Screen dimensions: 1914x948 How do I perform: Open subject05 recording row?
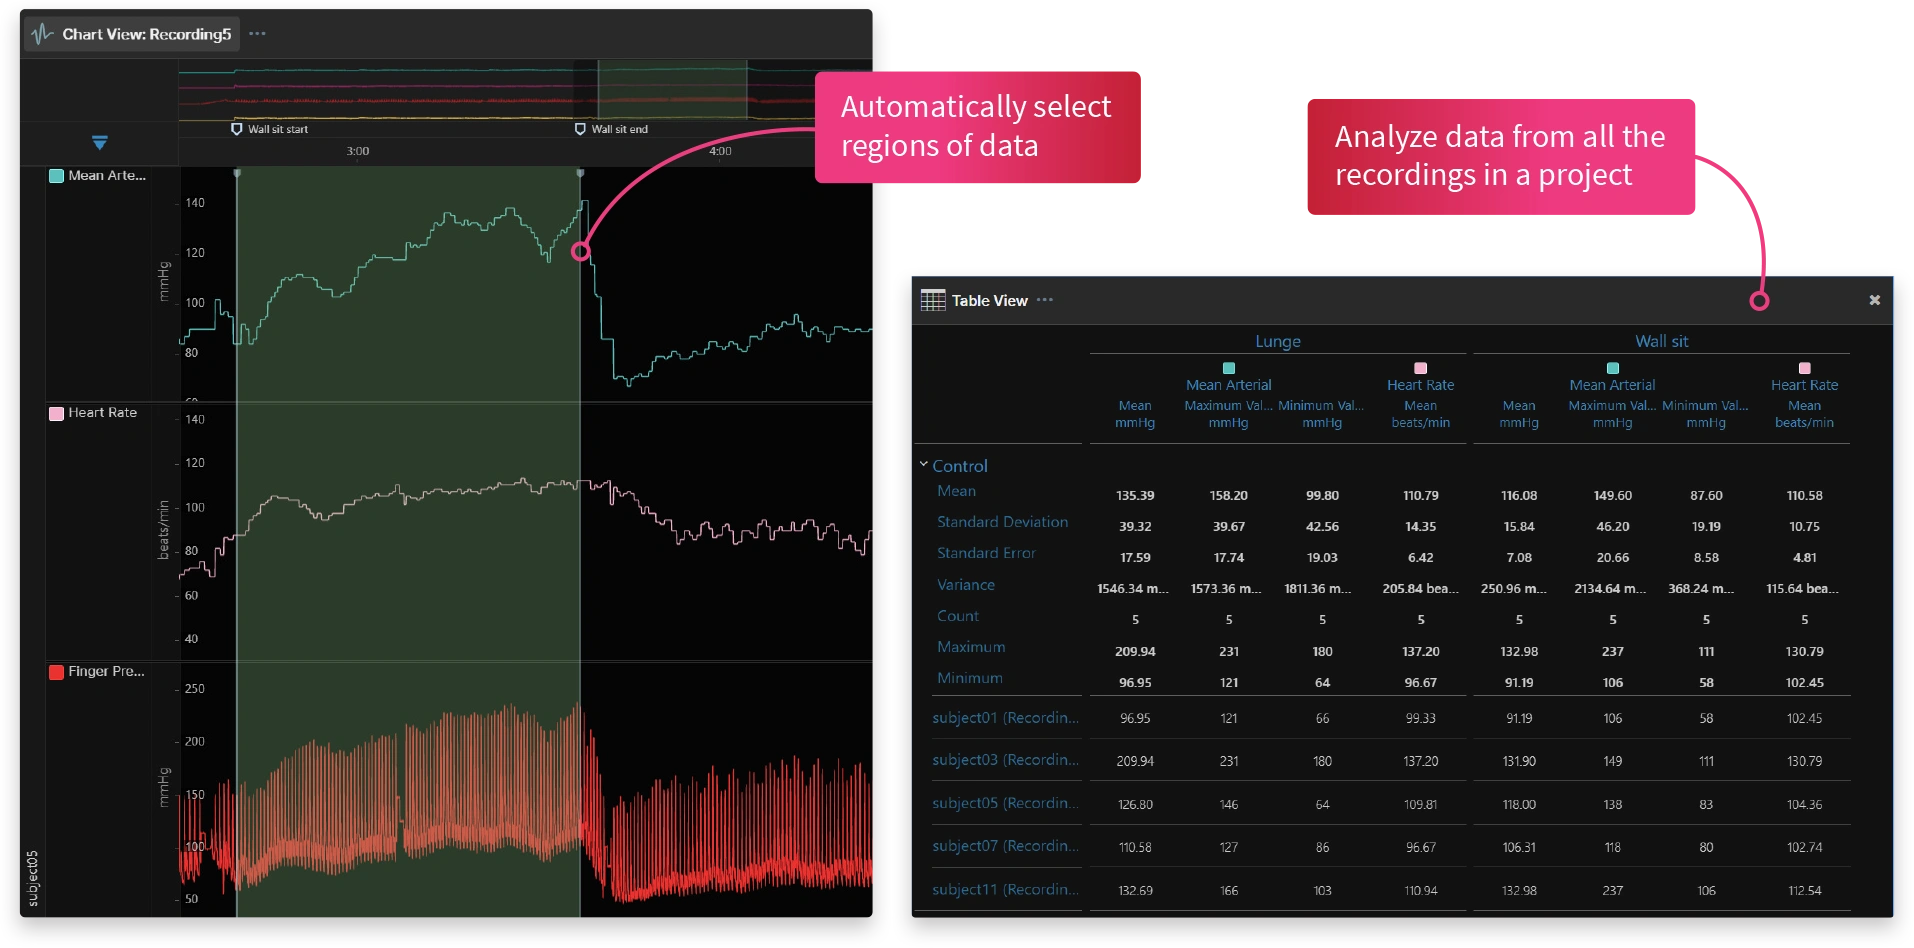1005,803
